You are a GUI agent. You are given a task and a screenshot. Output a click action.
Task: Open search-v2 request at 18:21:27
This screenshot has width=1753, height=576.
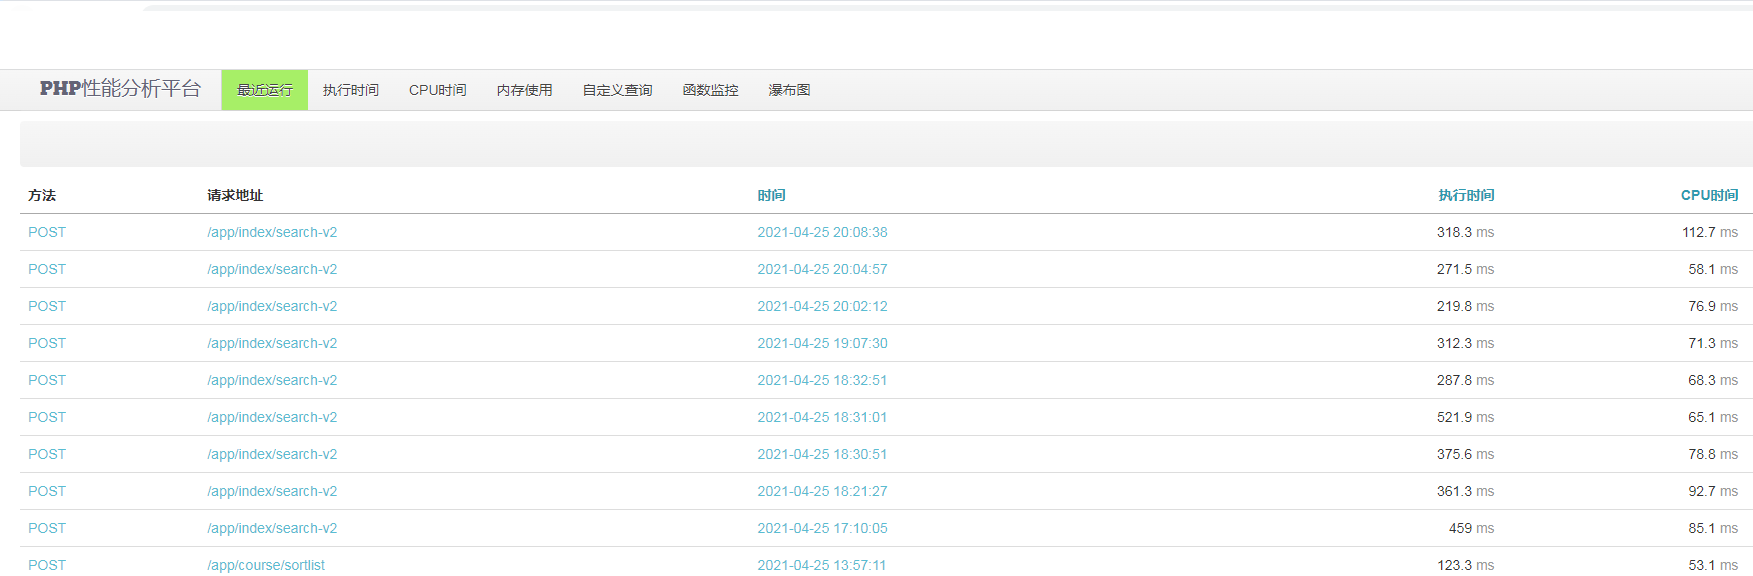pos(272,491)
